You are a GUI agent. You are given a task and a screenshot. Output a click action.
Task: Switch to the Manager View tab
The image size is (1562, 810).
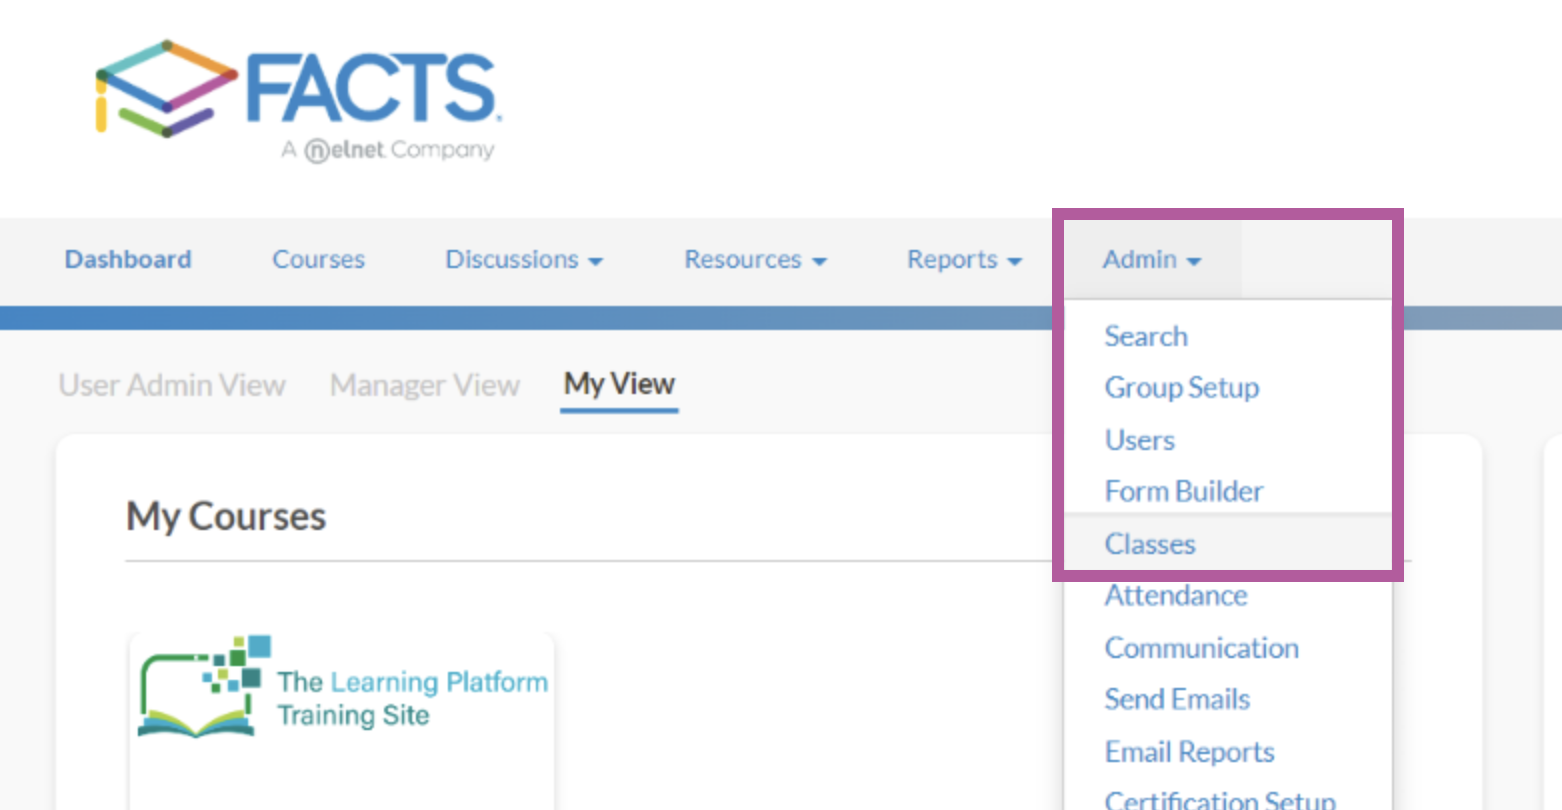click(x=424, y=384)
